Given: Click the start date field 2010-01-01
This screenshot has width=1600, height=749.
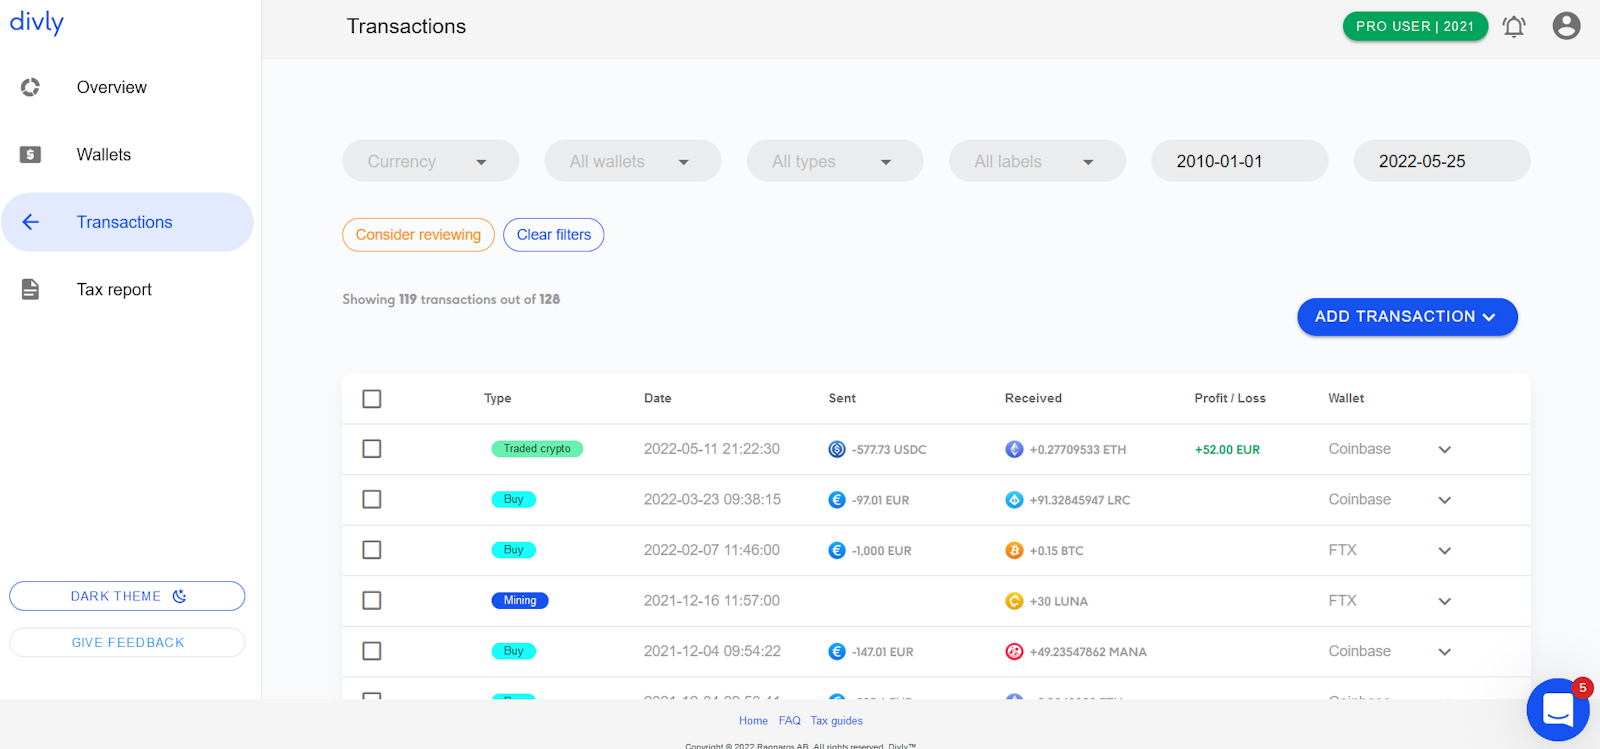Looking at the screenshot, I should [1239, 161].
